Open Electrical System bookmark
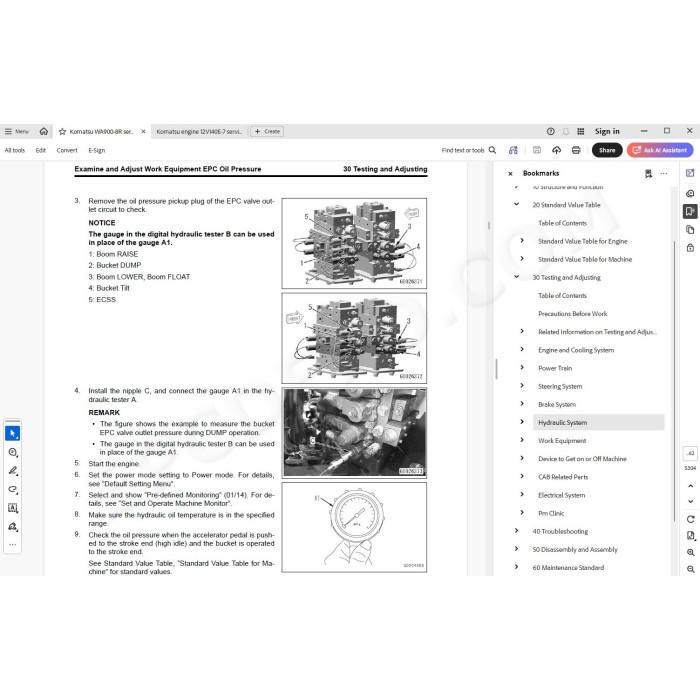This screenshot has width=700, height=700. (561, 496)
